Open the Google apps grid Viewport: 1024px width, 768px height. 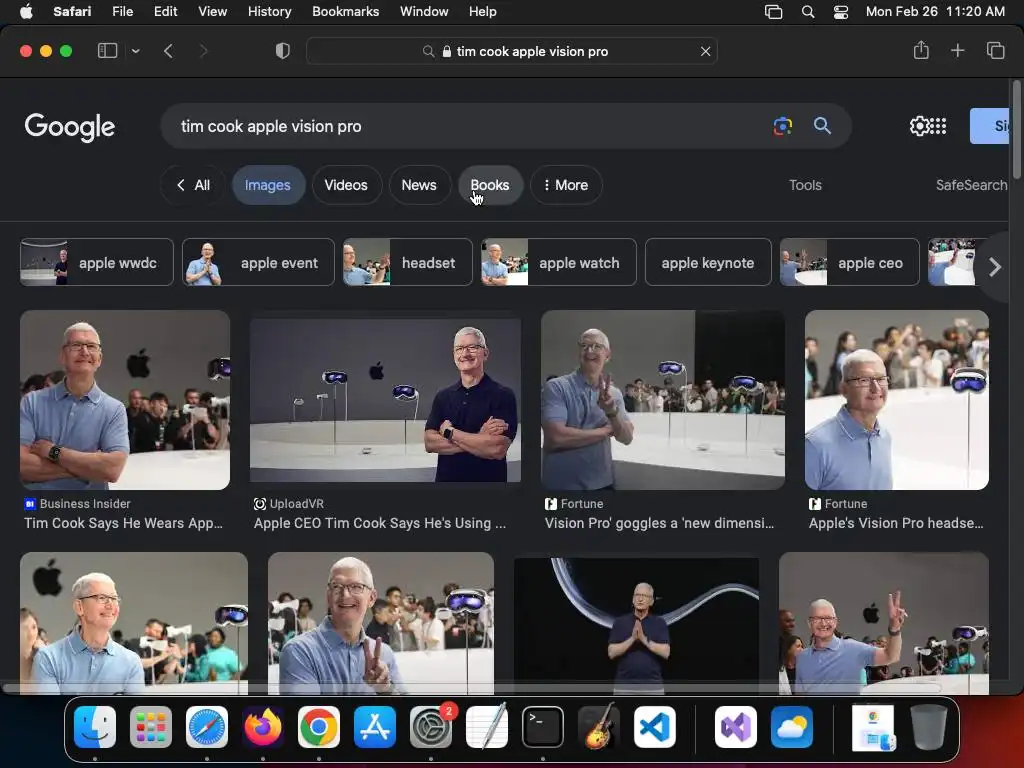938,126
